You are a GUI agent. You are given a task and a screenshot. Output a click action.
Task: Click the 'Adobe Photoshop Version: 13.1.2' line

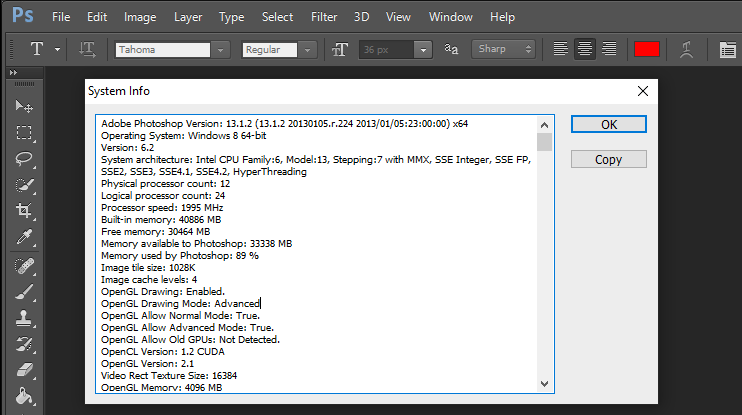click(284, 124)
